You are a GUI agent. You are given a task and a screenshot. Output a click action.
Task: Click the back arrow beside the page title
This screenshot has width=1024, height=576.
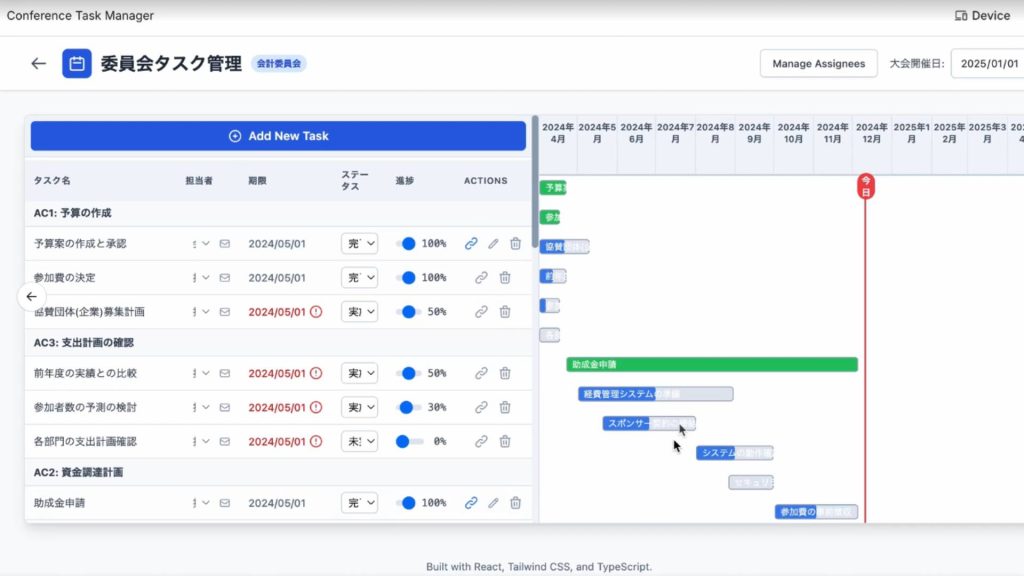tap(38, 63)
